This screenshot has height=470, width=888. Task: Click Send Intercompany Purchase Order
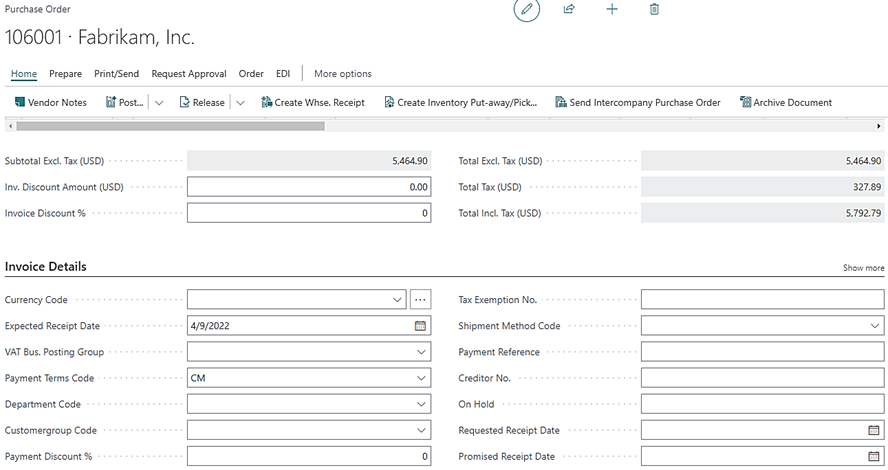pos(637,102)
